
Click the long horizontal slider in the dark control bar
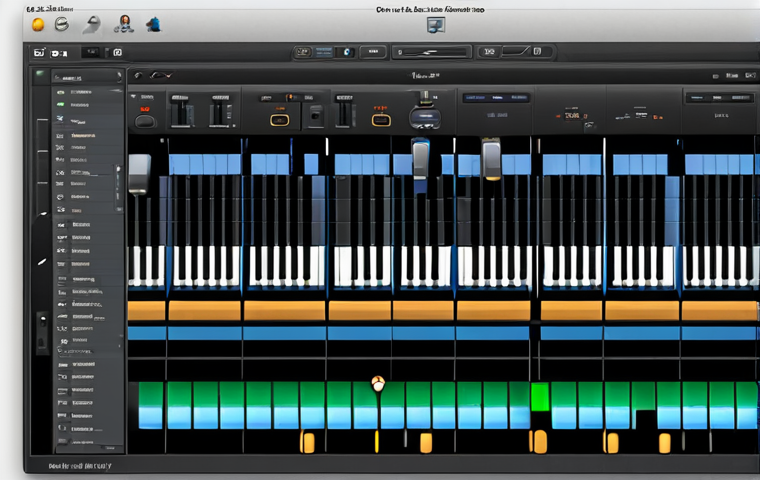click(x=432, y=52)
